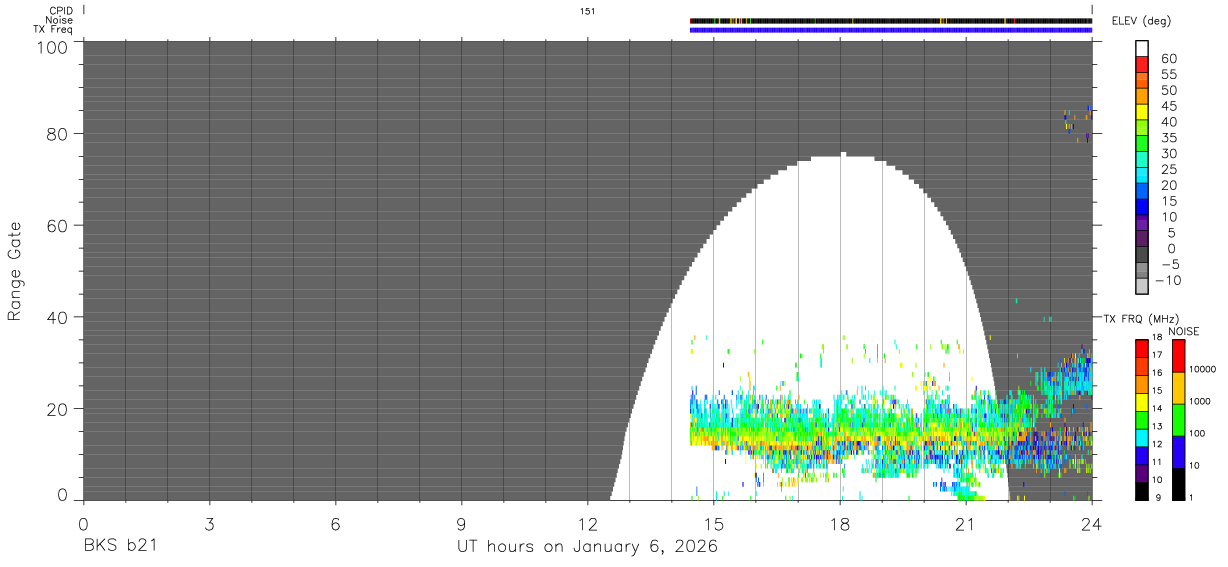Click the CPID value '151'

coord(588,11)
